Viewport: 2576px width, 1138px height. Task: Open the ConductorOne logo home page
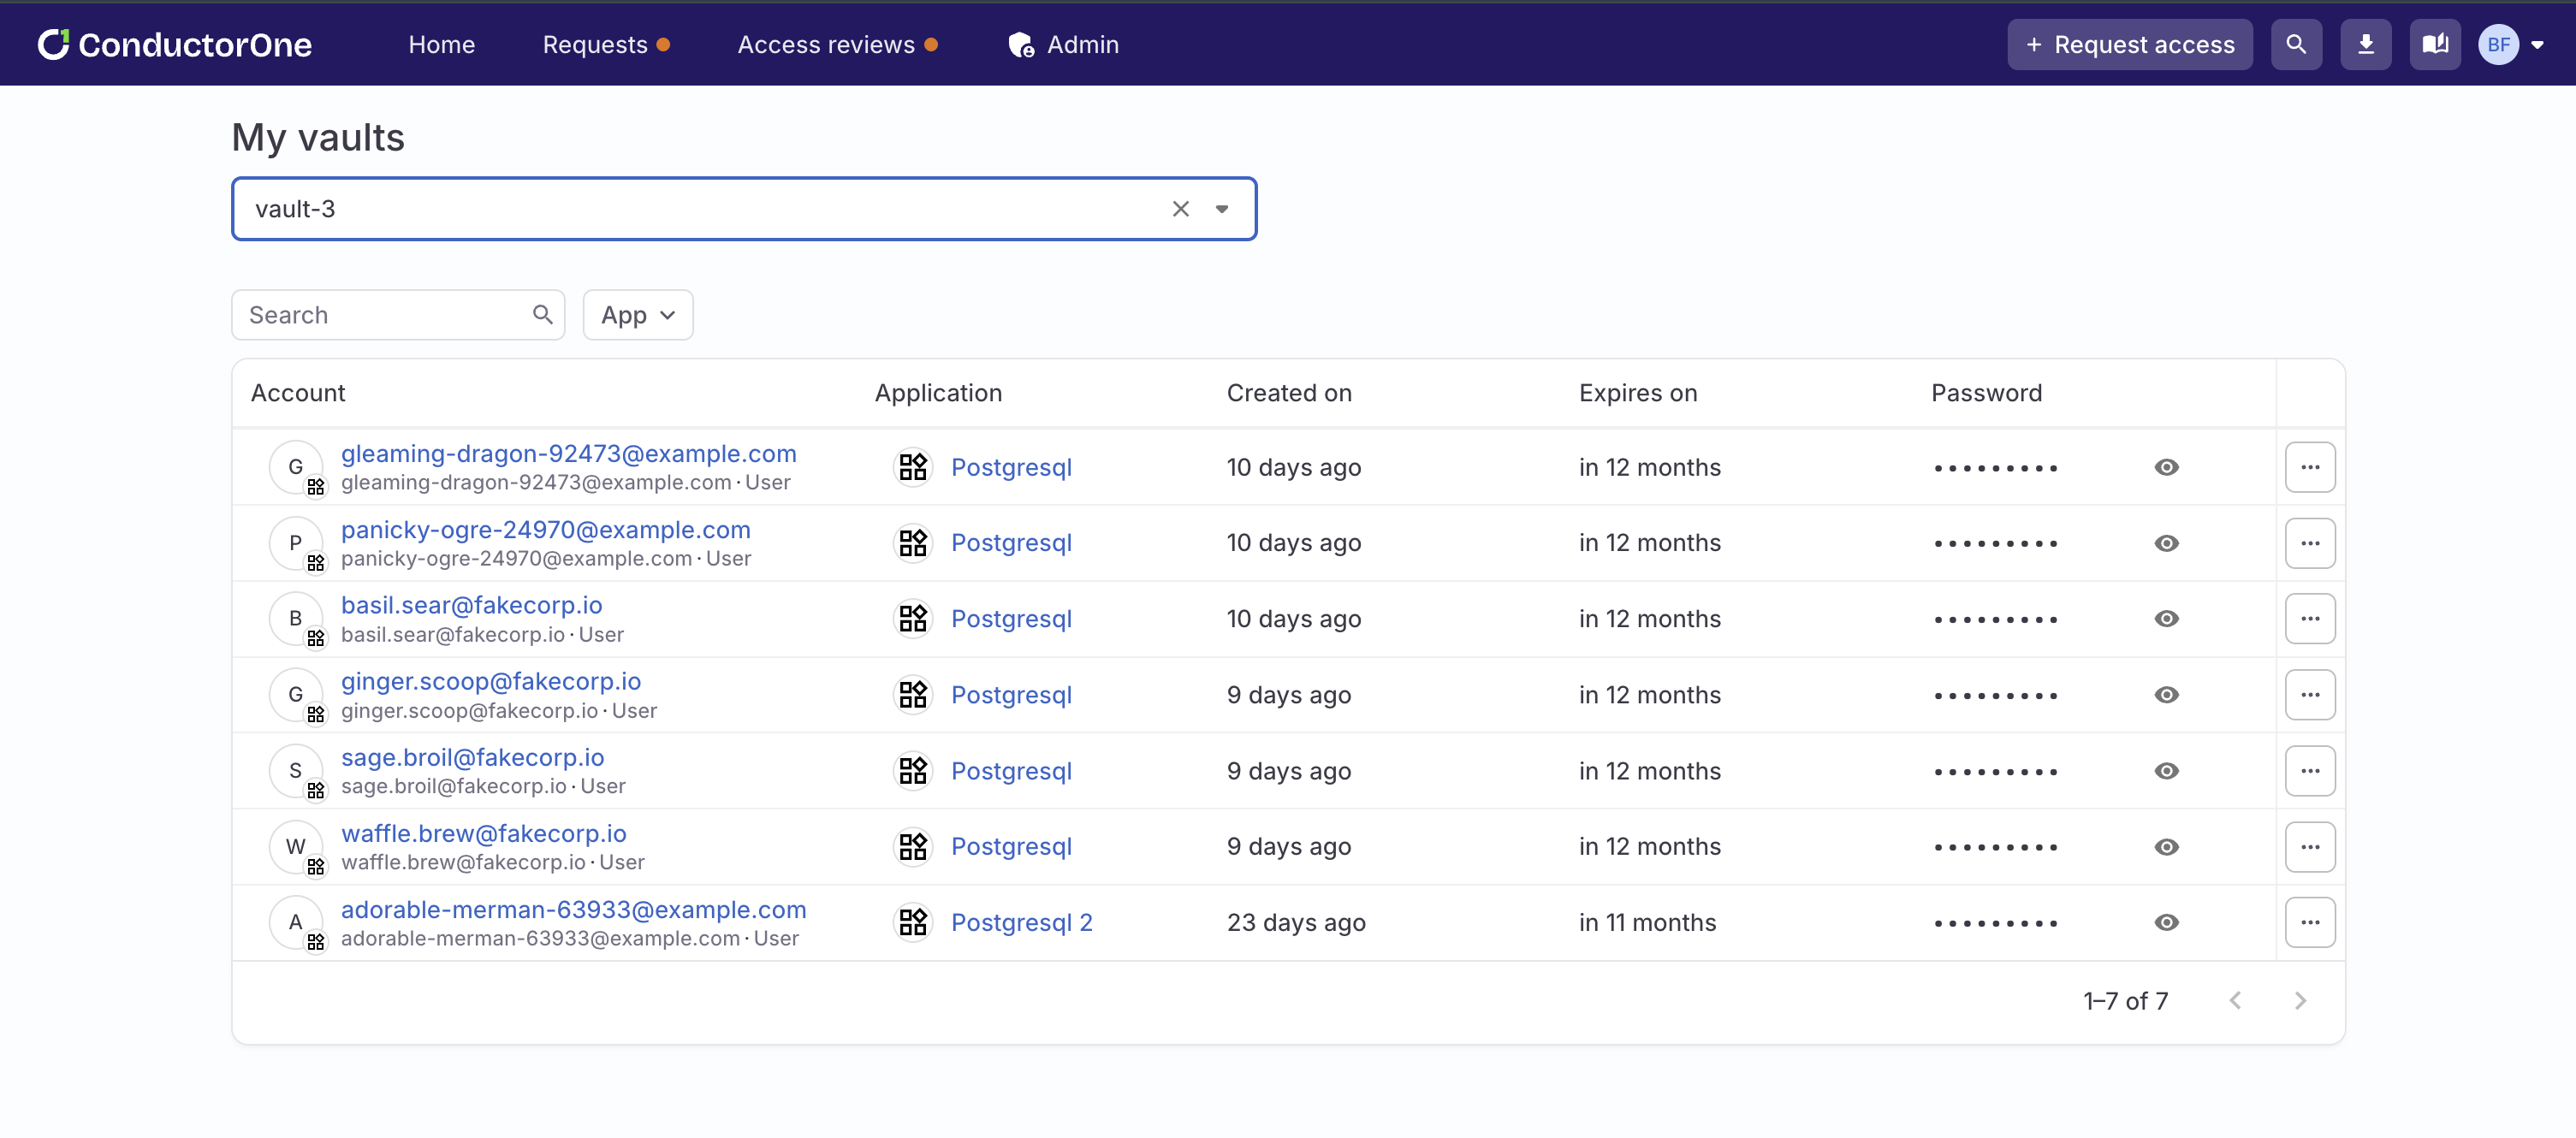click(174, 44)
